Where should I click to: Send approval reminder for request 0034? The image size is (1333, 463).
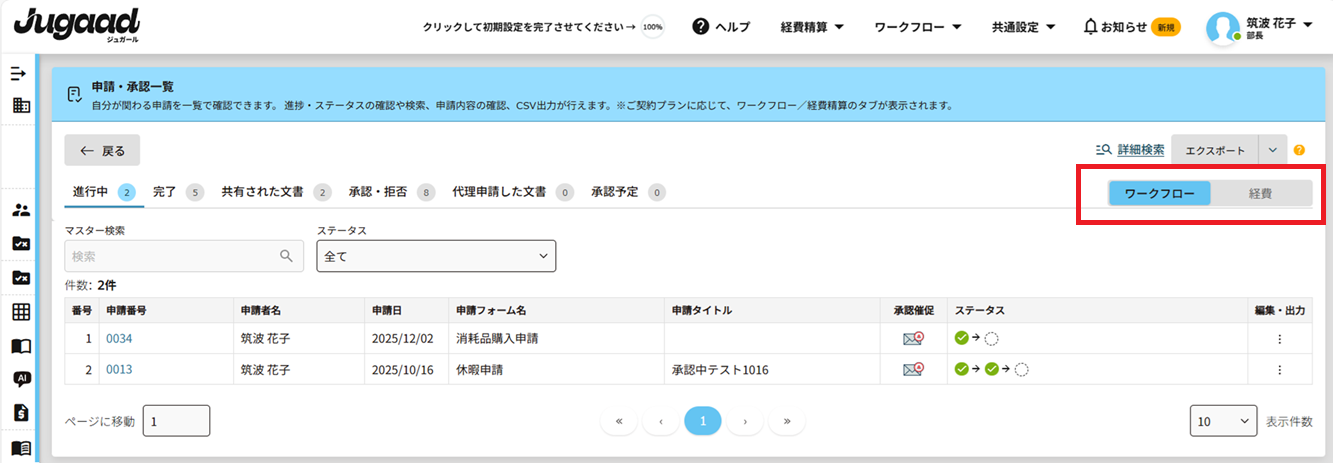coord(912,339)
